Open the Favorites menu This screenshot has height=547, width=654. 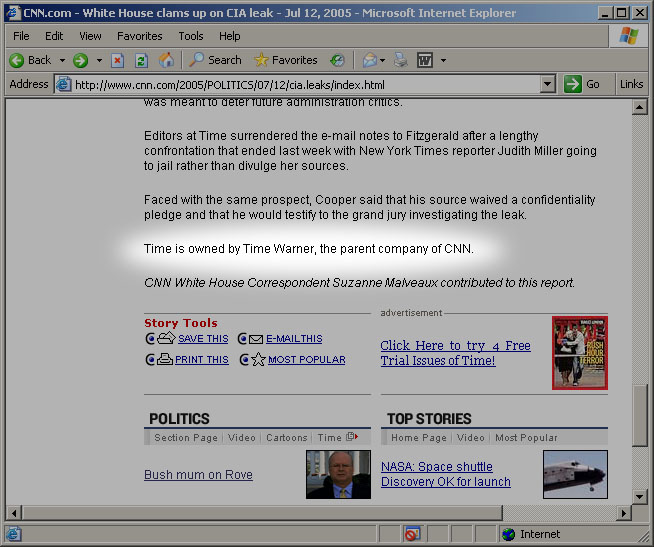click(140, 36)
